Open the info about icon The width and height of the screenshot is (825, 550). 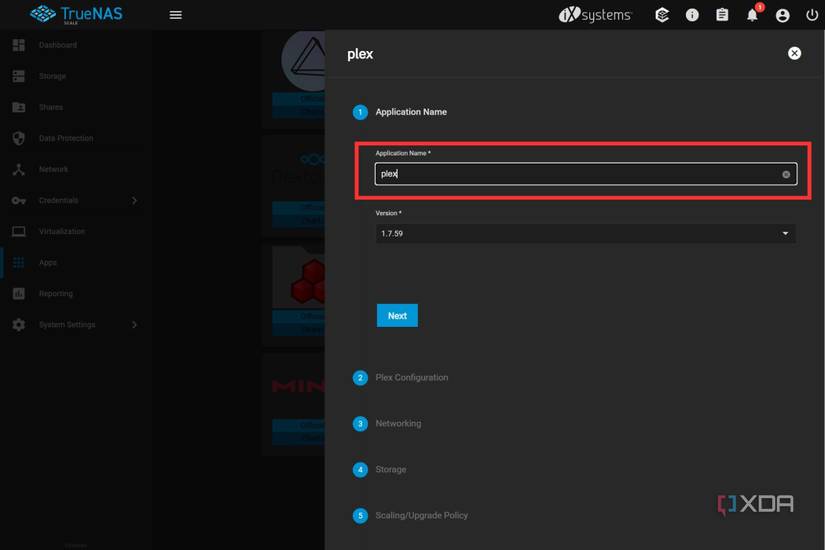692,15
